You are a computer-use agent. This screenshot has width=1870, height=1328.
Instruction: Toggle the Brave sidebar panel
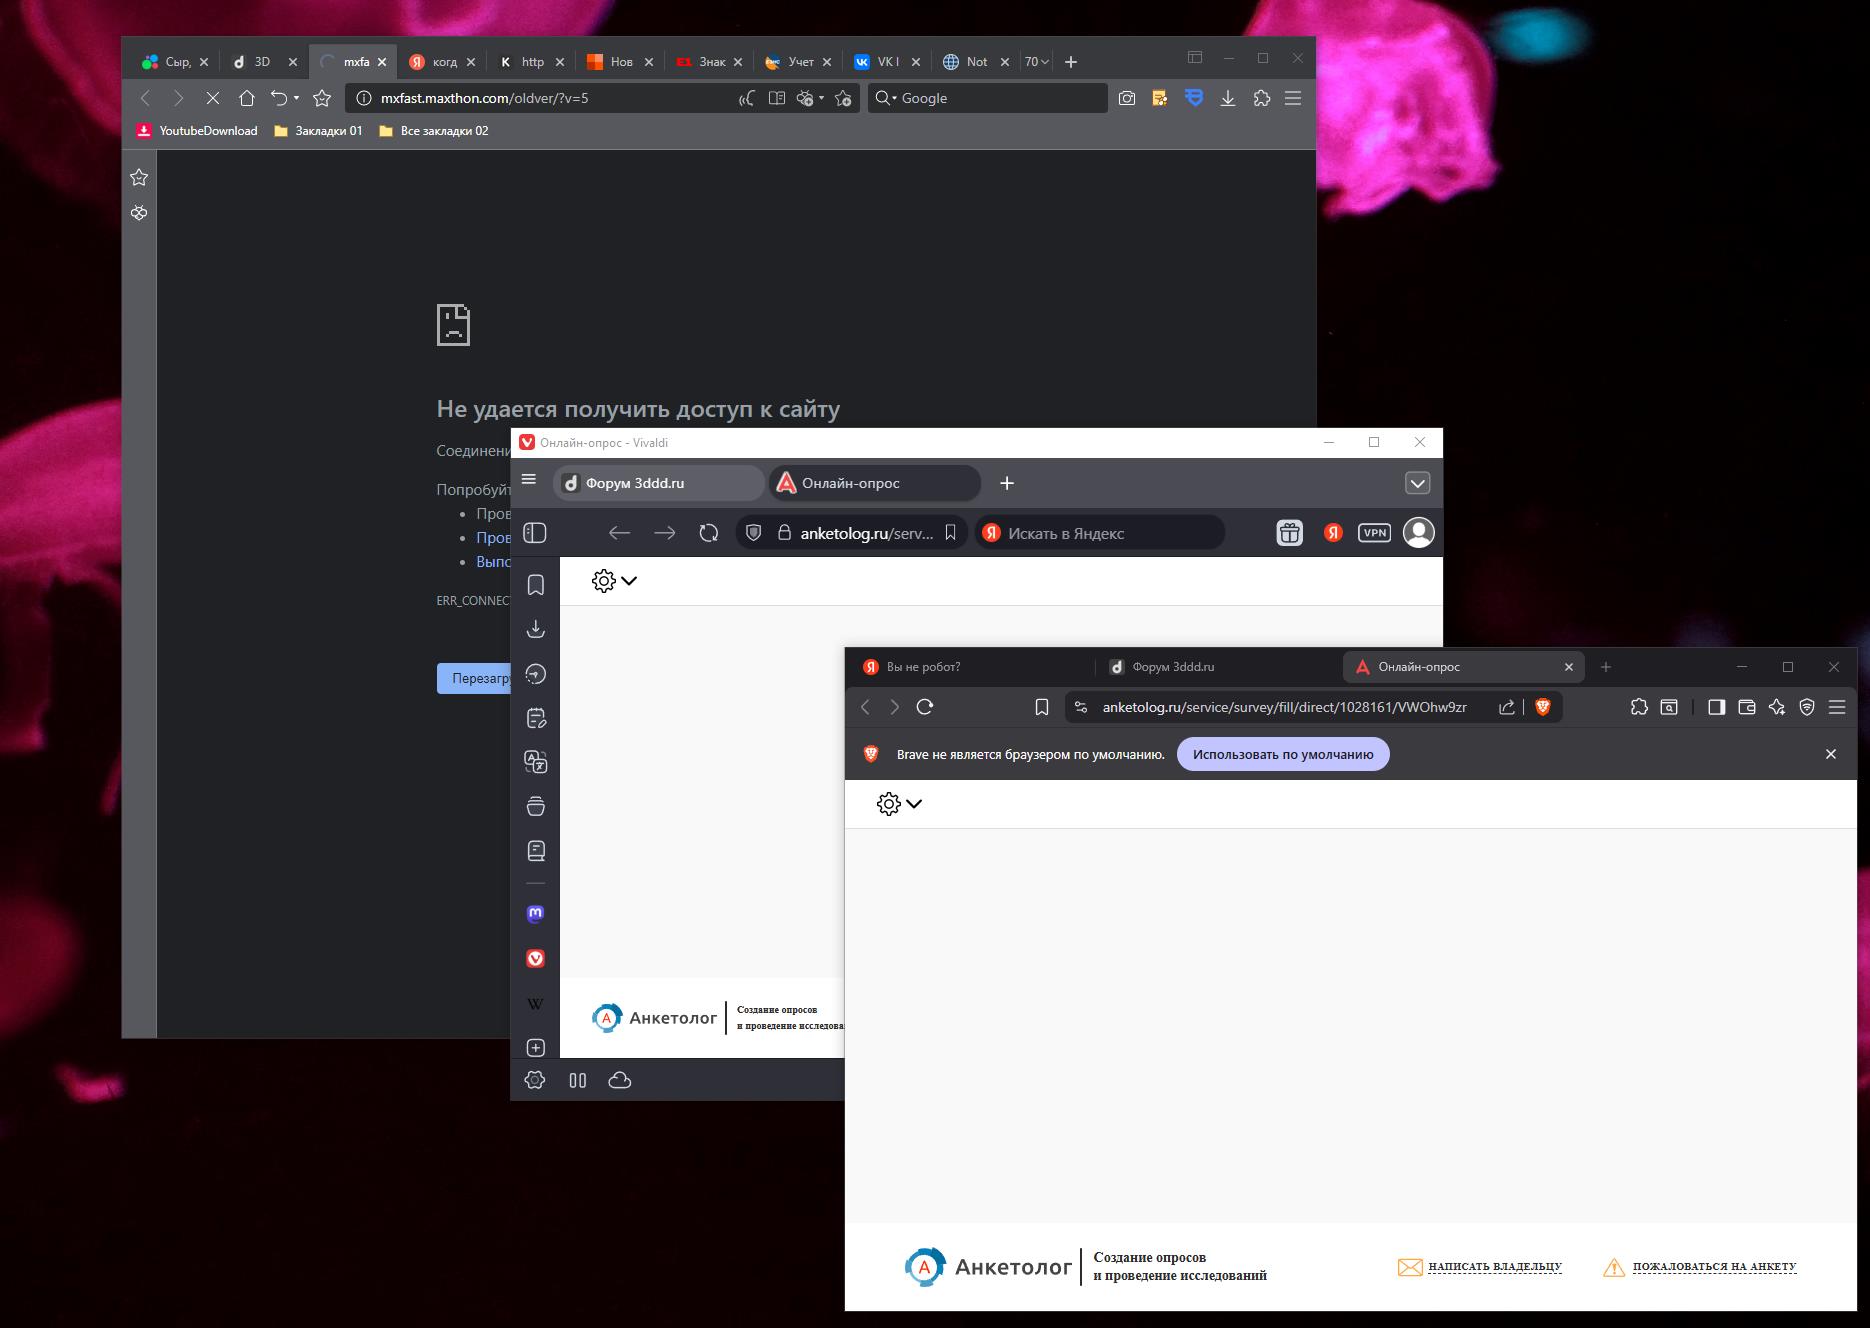[1717, 707]
